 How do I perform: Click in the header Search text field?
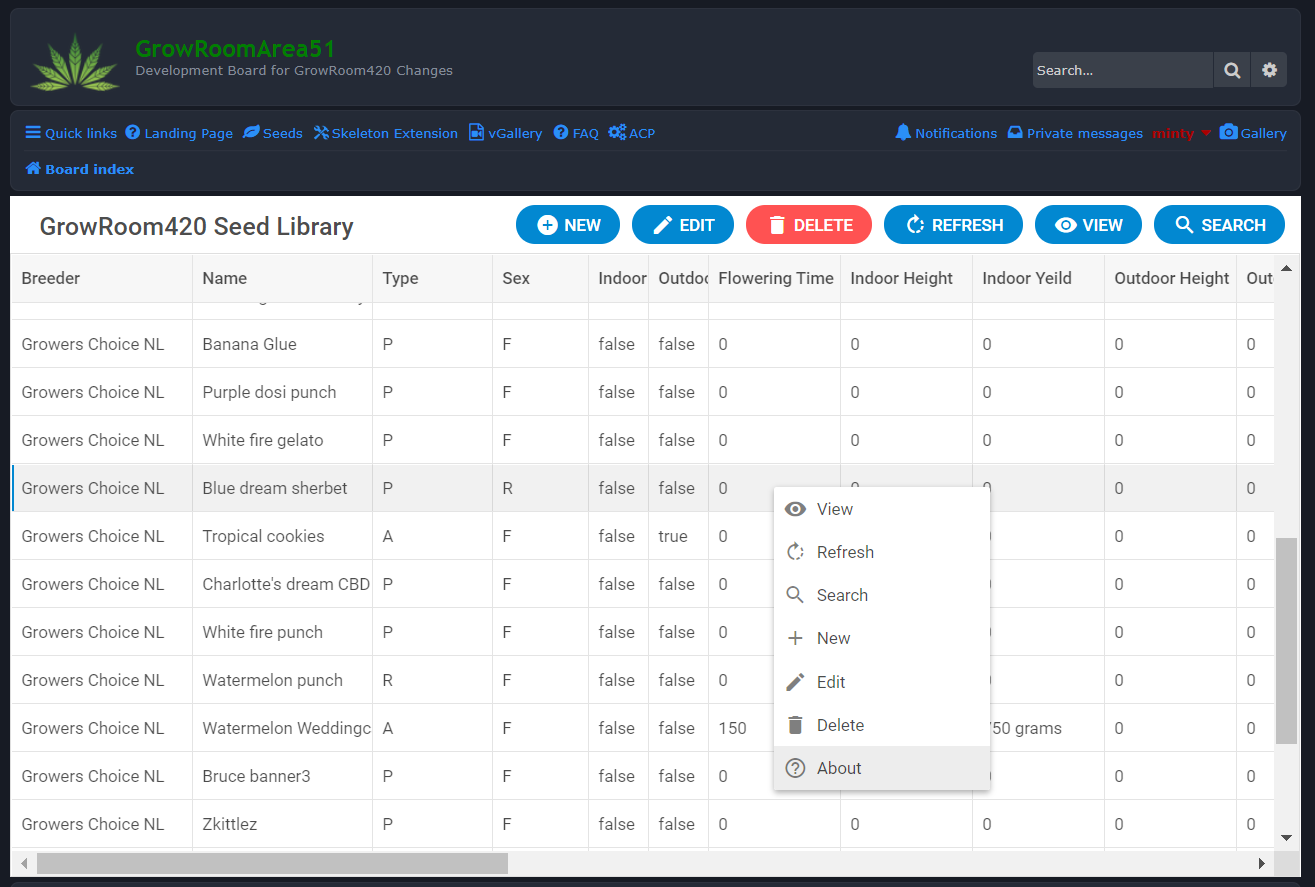[x=1120, y=70]
